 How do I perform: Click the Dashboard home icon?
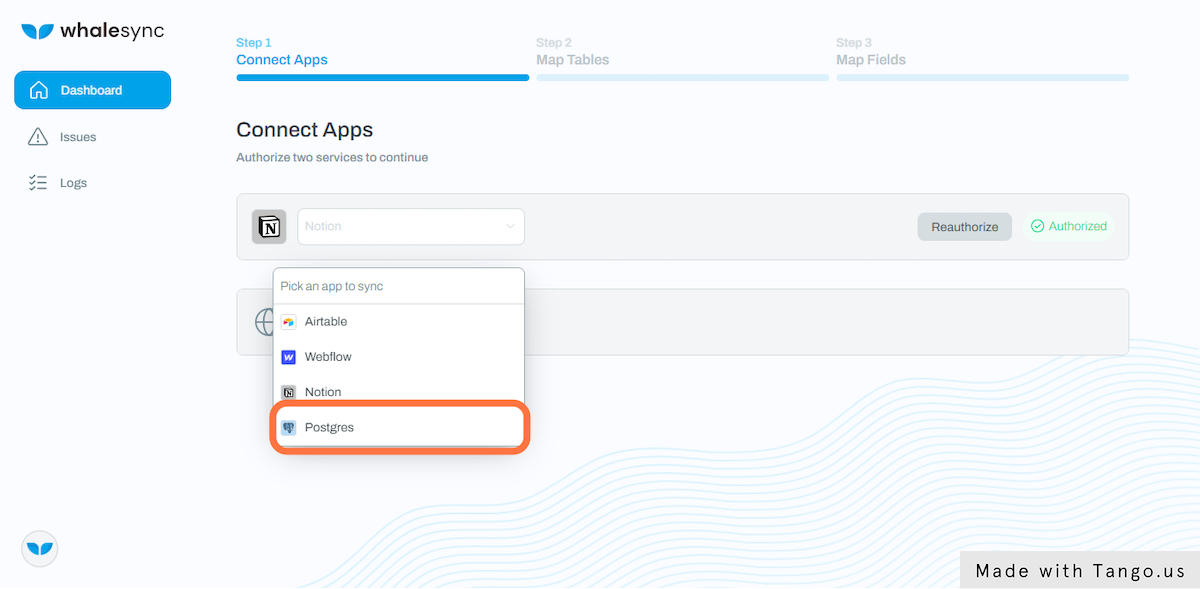click(39, 90)
